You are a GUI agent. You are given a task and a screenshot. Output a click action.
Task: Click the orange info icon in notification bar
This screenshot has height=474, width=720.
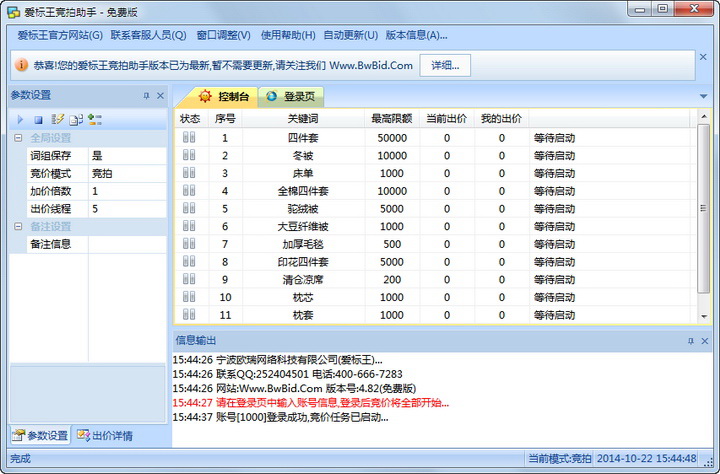pos(21,65)
